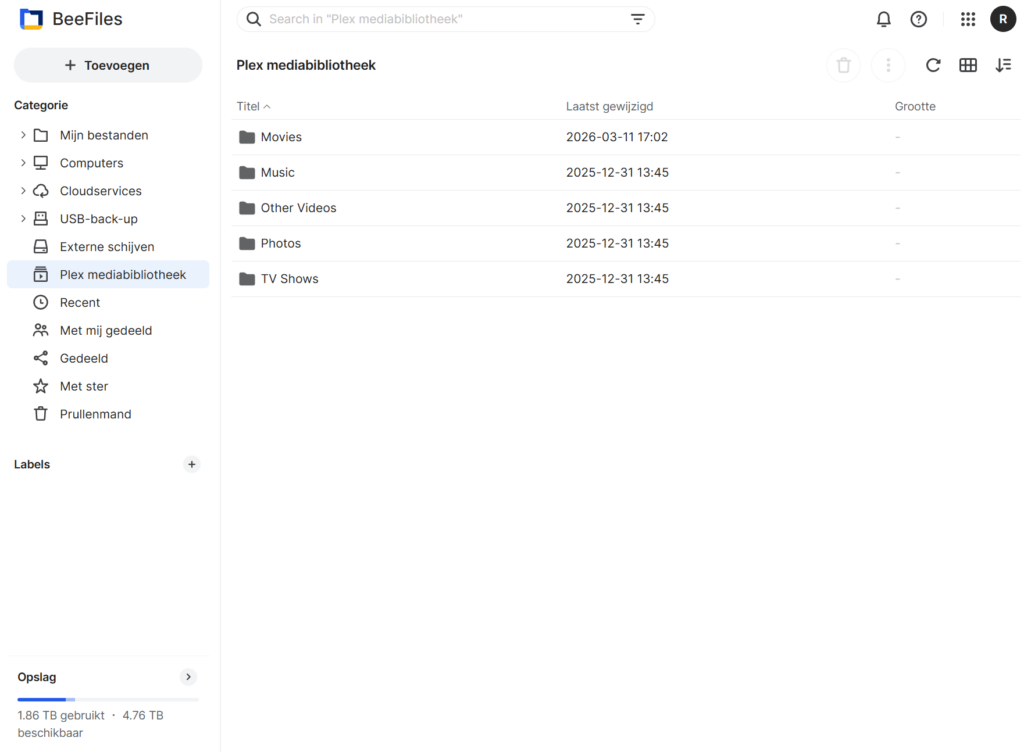1024x752 pixels.
Task: Sort the list by Titel column header
Action: (248, 106)
